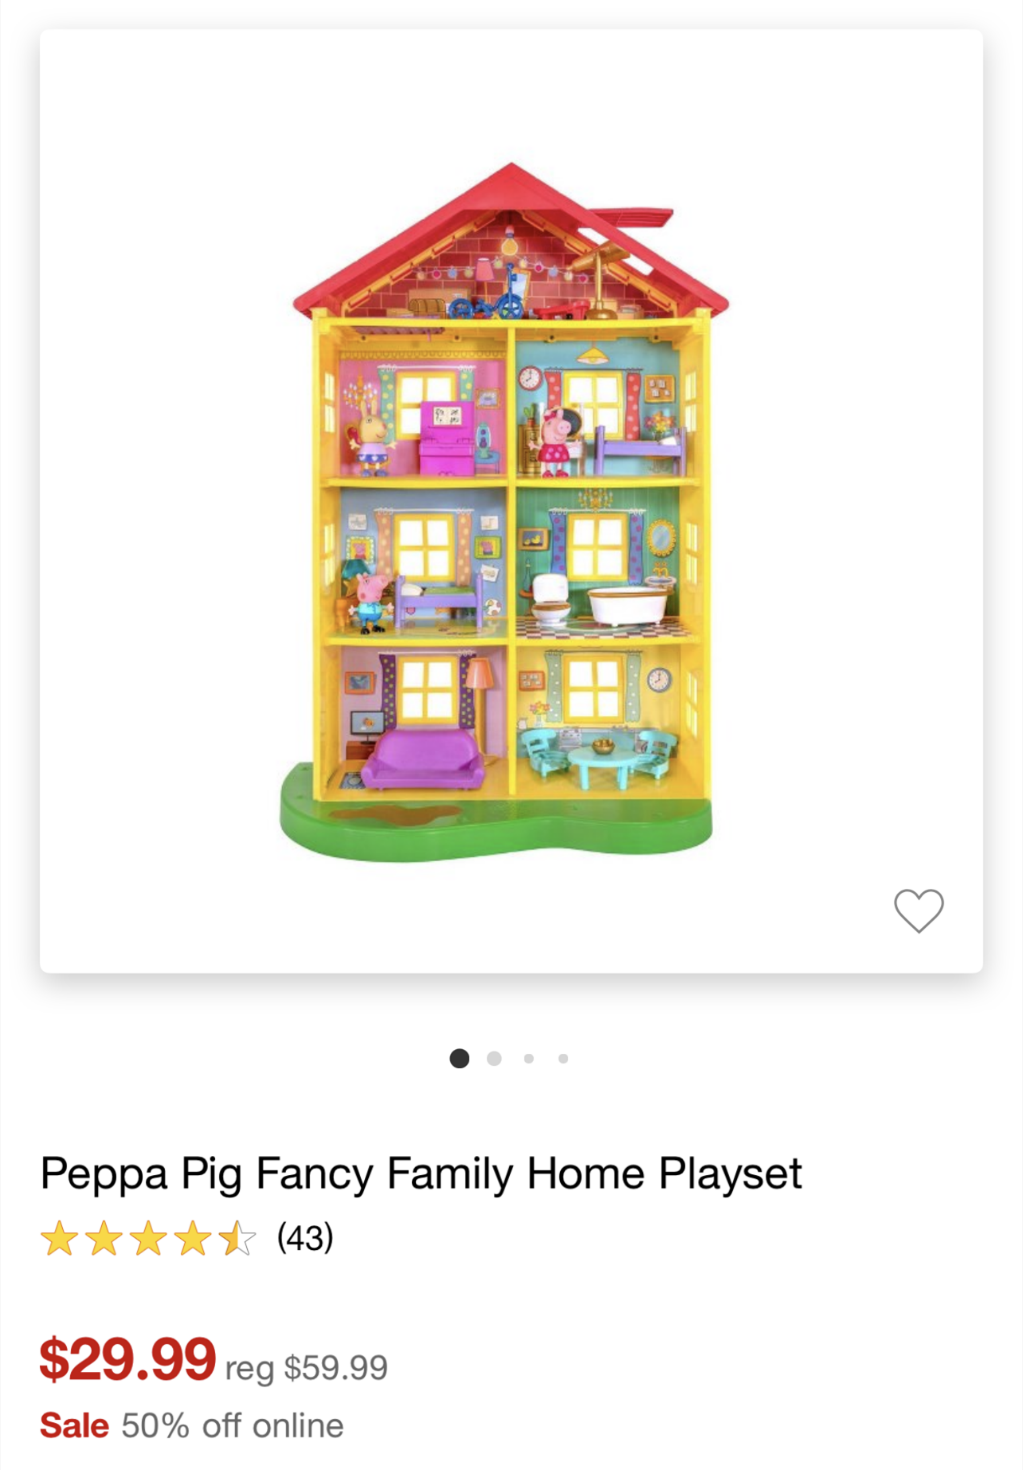Click the red Sale label
1023x1470 pixels.
(x=74, y=1425)
